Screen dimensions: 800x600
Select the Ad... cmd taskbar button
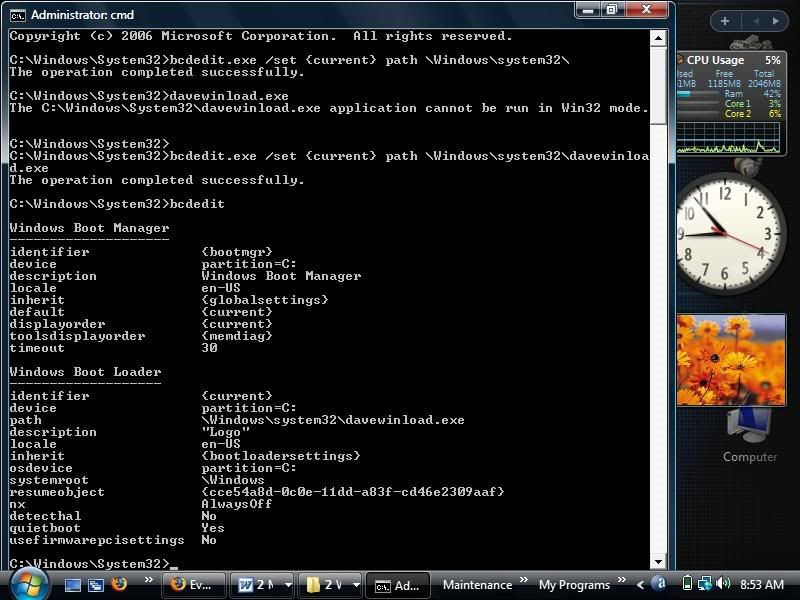[398, 585]
